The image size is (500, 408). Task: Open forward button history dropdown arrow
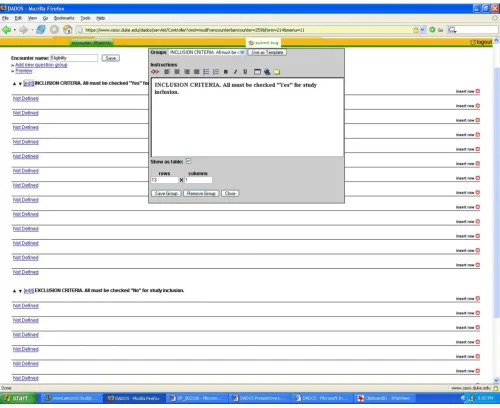click(32, 30)
